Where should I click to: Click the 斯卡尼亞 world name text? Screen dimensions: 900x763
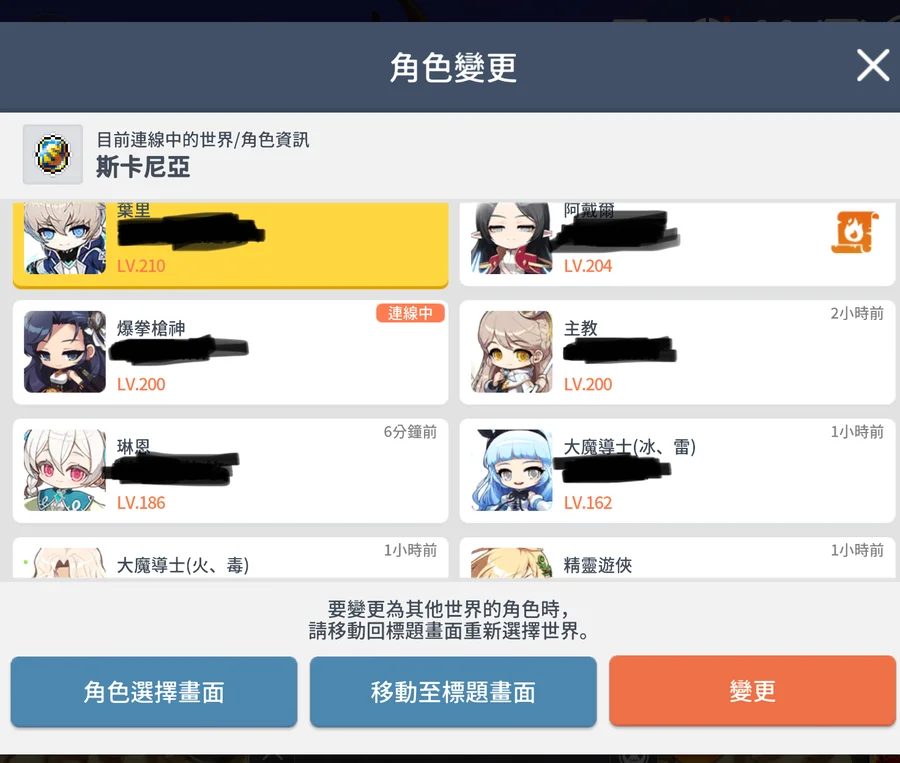tap(143, 167)
